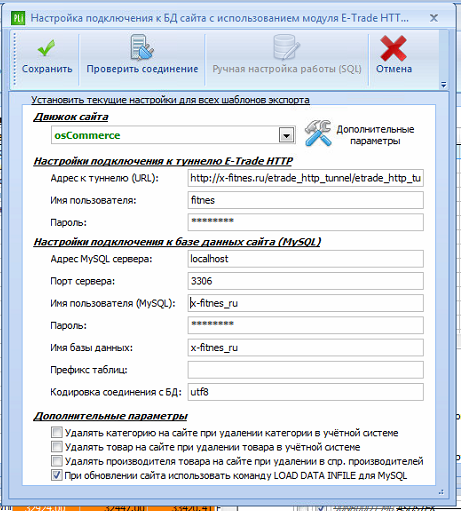Screen dimensions: 461x511
Task: Click the green checkmark Сохранить icon
Action: [46, 48]
